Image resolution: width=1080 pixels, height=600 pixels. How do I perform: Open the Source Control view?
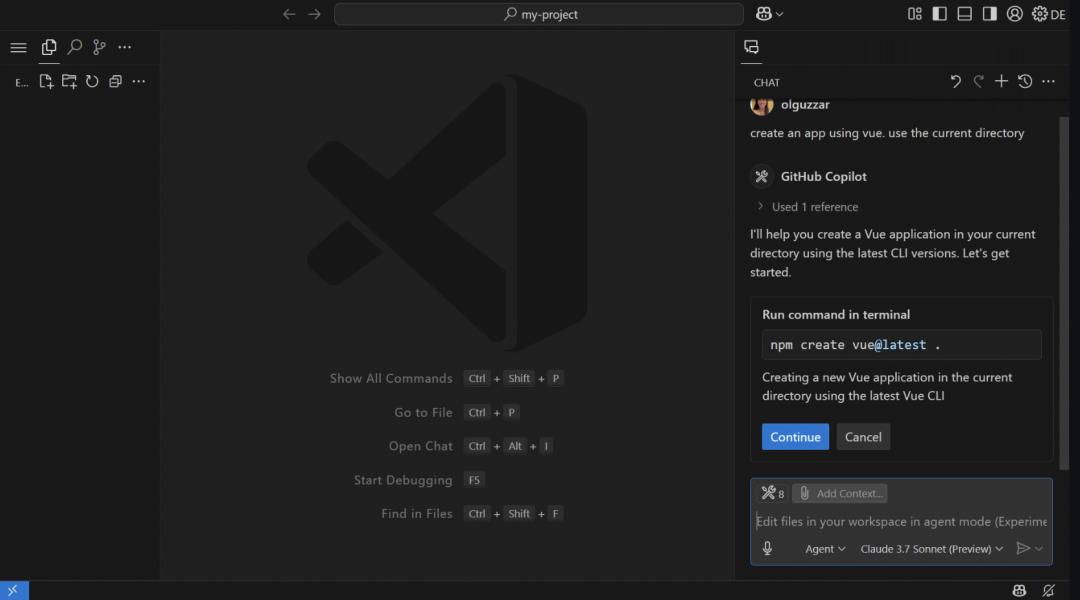[x=98, y=47]
